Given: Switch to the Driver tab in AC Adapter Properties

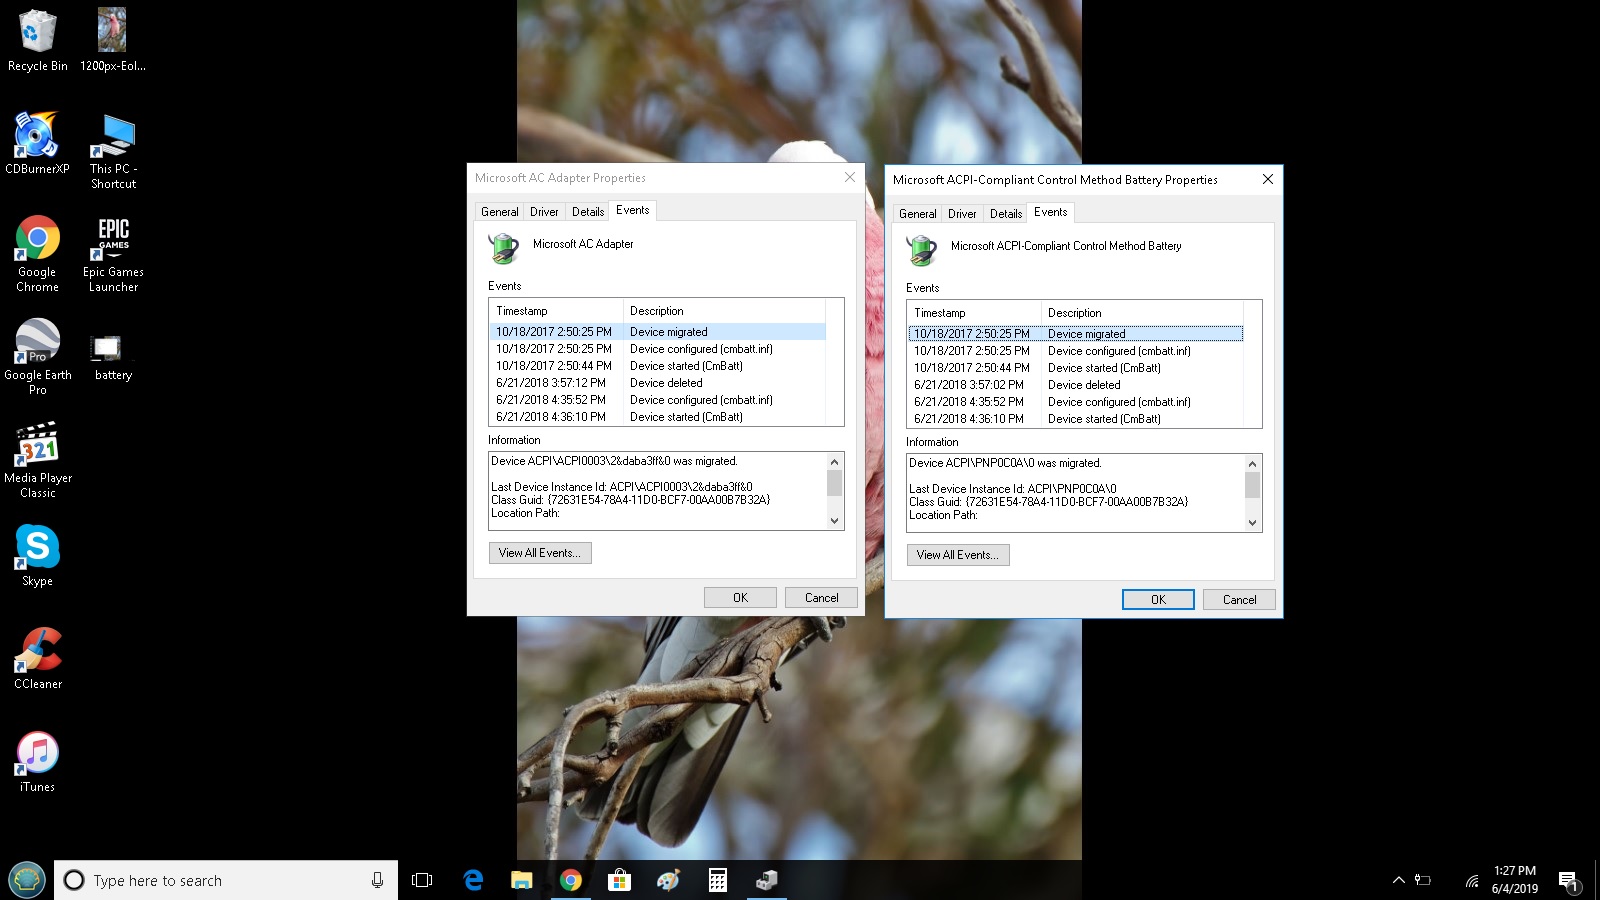Looking at the screenshot, I should [x=544, y=211].
